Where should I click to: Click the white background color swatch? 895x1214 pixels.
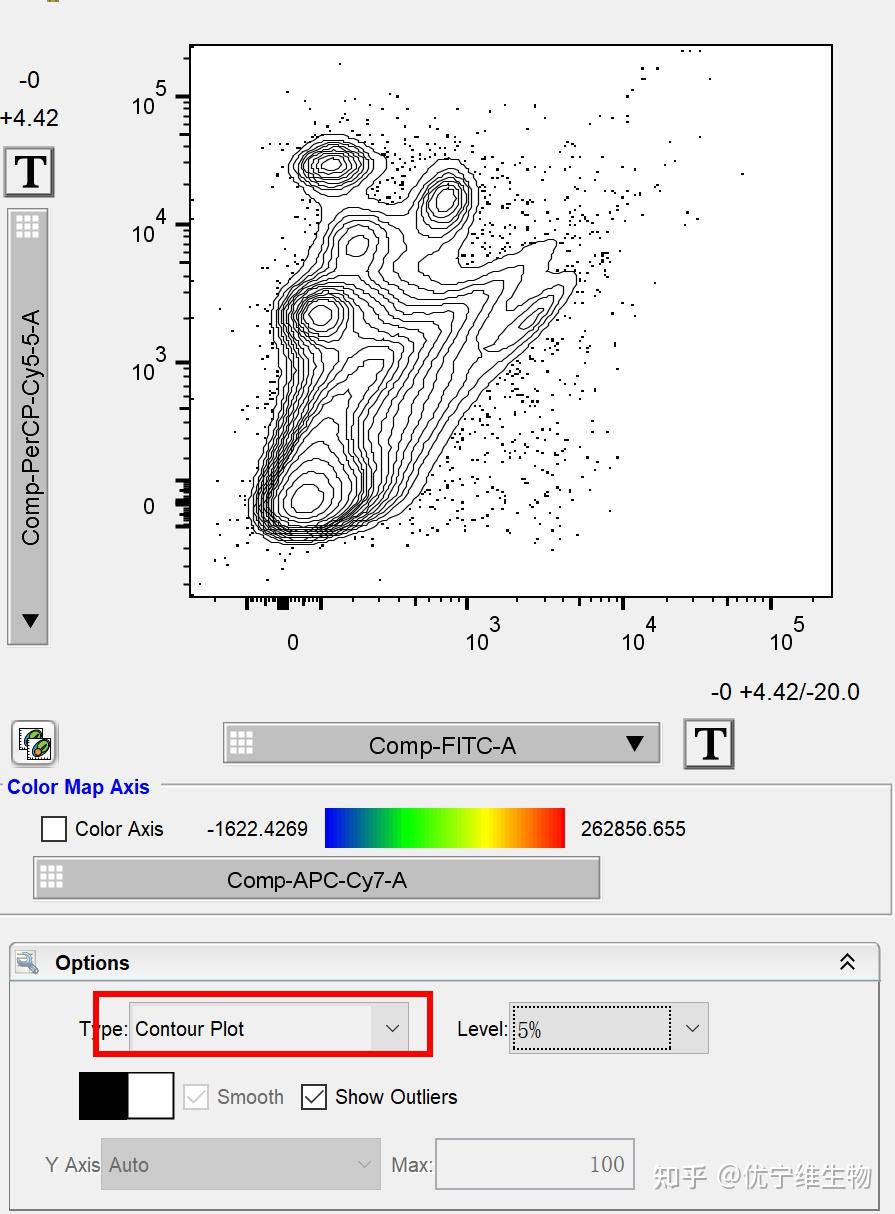(x=151, y=1096)
